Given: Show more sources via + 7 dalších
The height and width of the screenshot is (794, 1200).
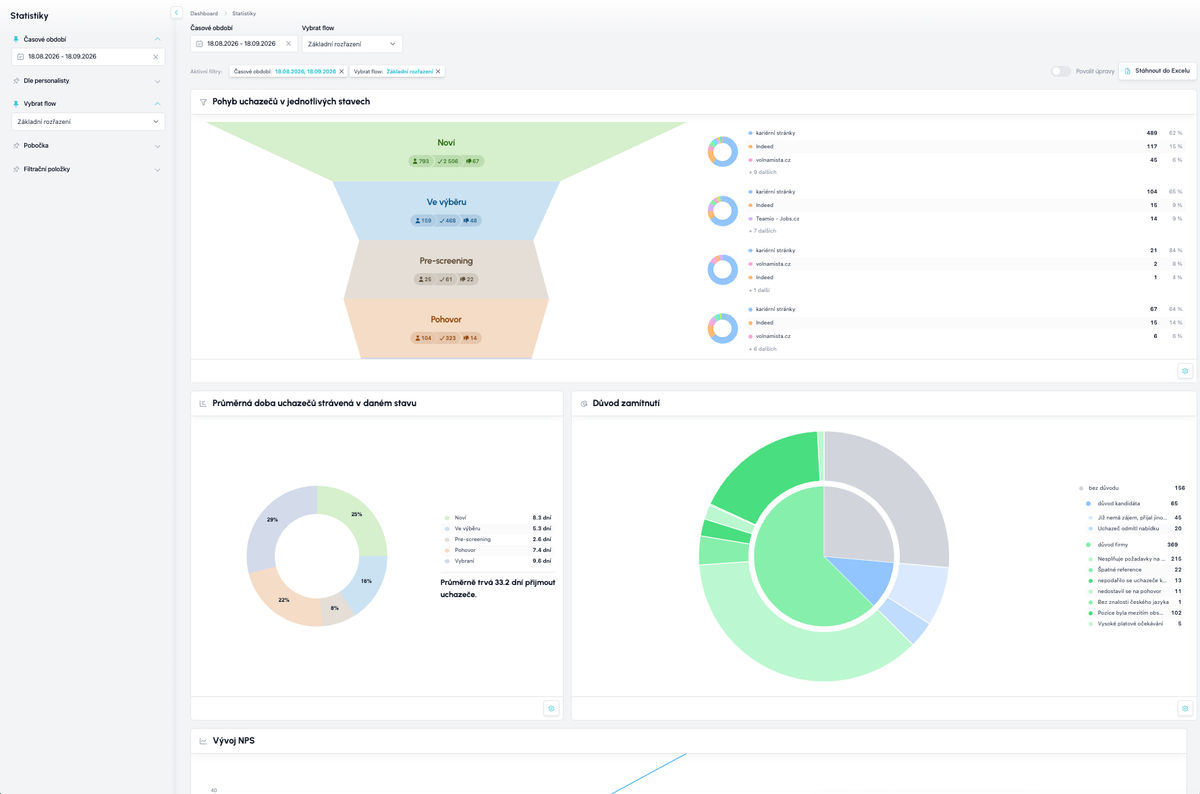Looking at the screenshot, I should 763,231.
